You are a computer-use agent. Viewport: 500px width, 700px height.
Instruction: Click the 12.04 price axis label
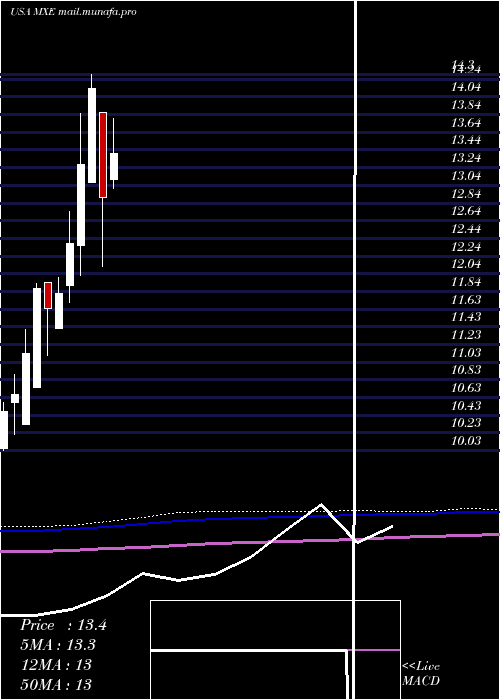[466, 264]
